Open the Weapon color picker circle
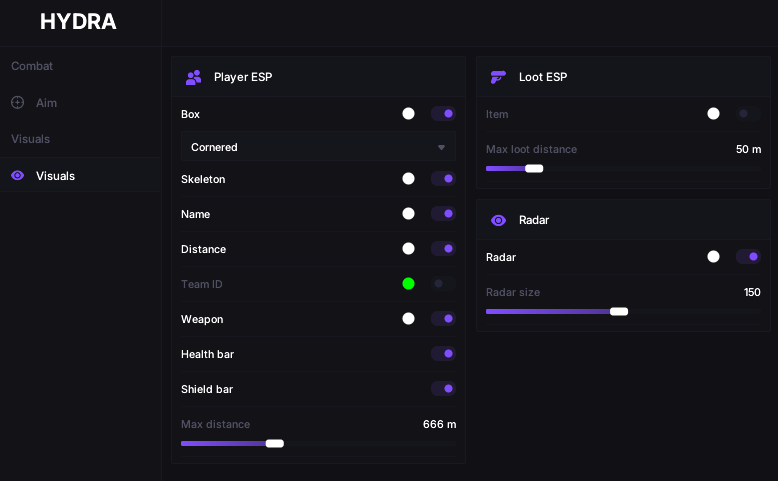778x481 pixels. click(x=408, y=319)
